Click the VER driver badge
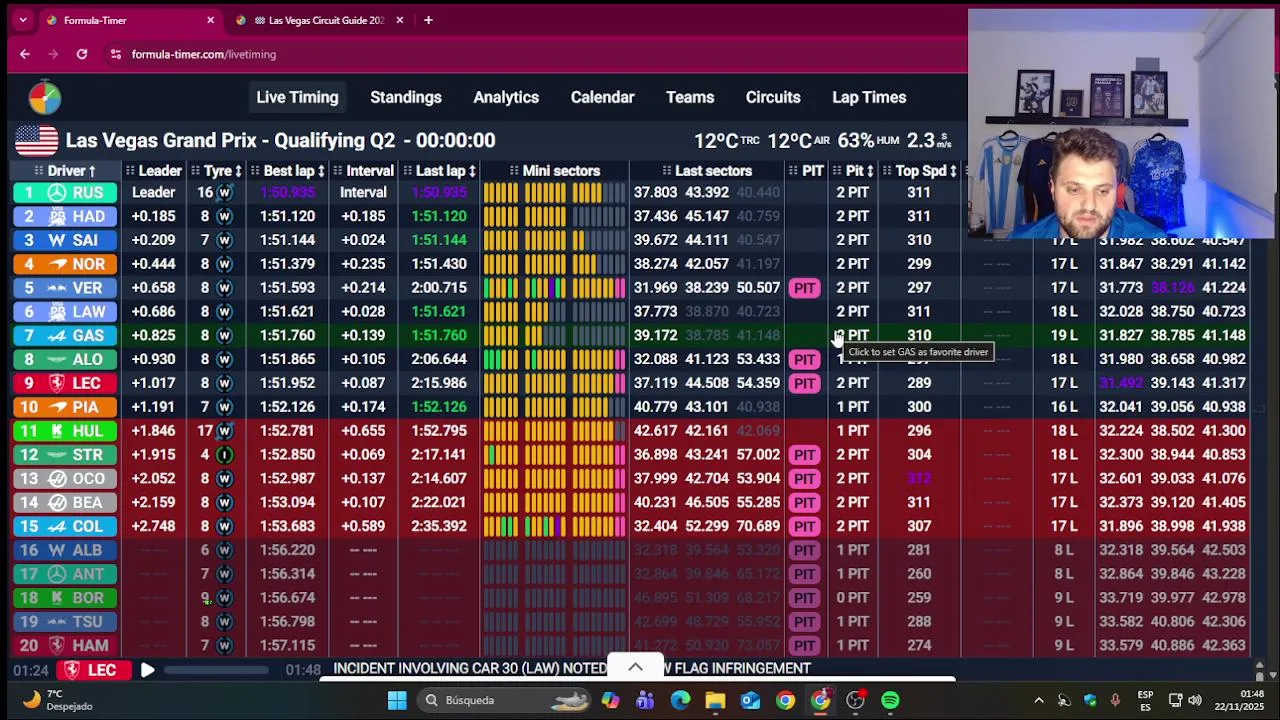The height and width of the screenshot is (720, 1280). (x=67, y=288)
